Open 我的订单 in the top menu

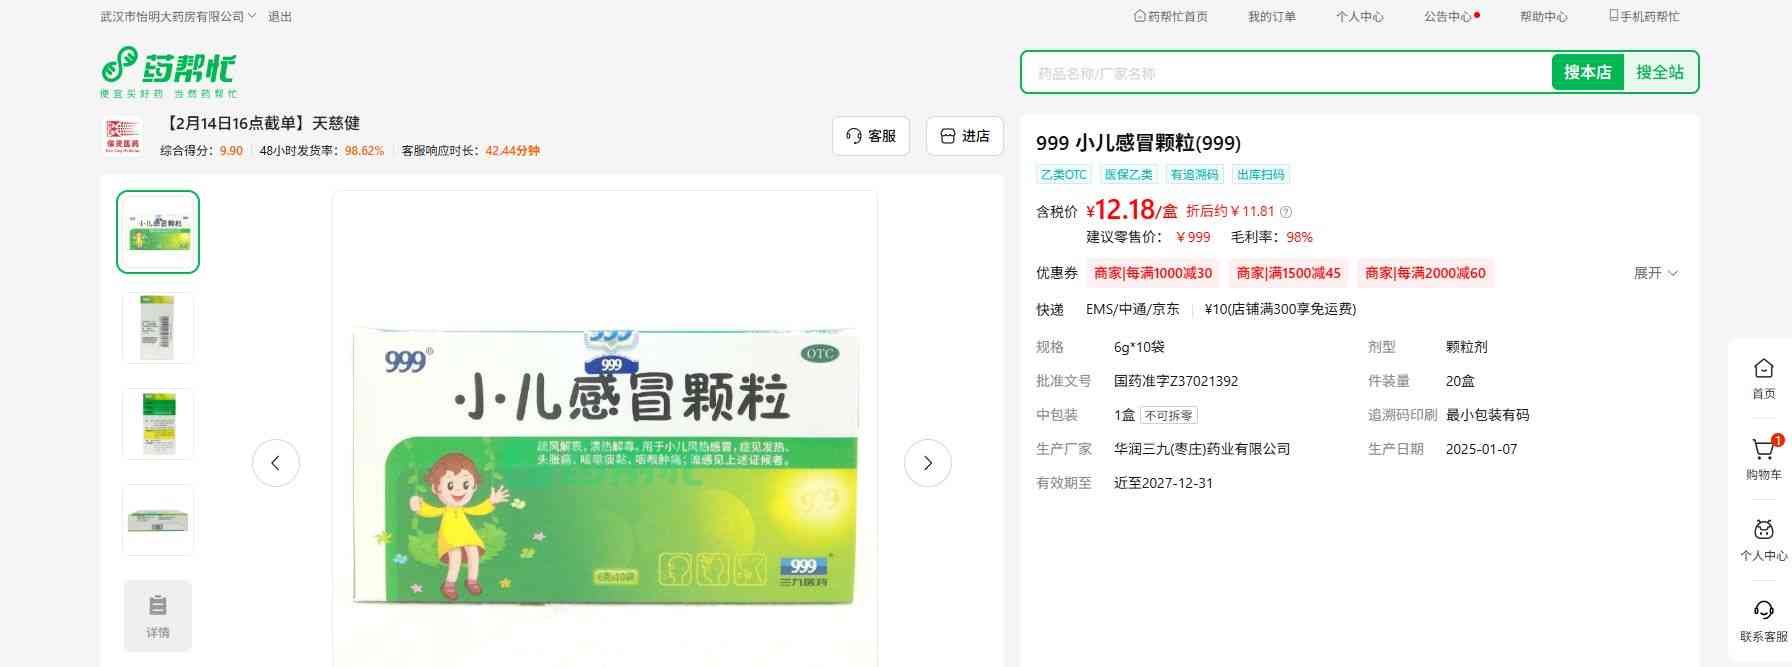[1271, 17]
